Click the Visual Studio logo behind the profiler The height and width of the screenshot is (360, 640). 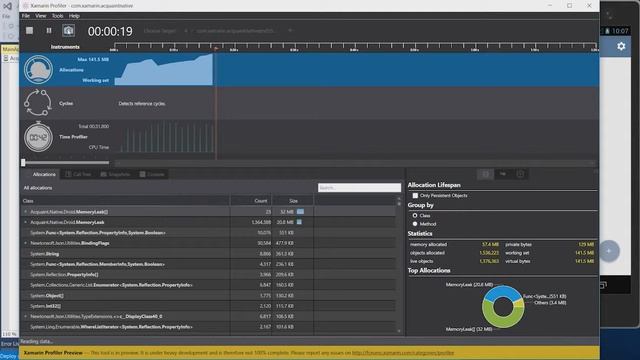pyautogui.click(x=7, y=6)
